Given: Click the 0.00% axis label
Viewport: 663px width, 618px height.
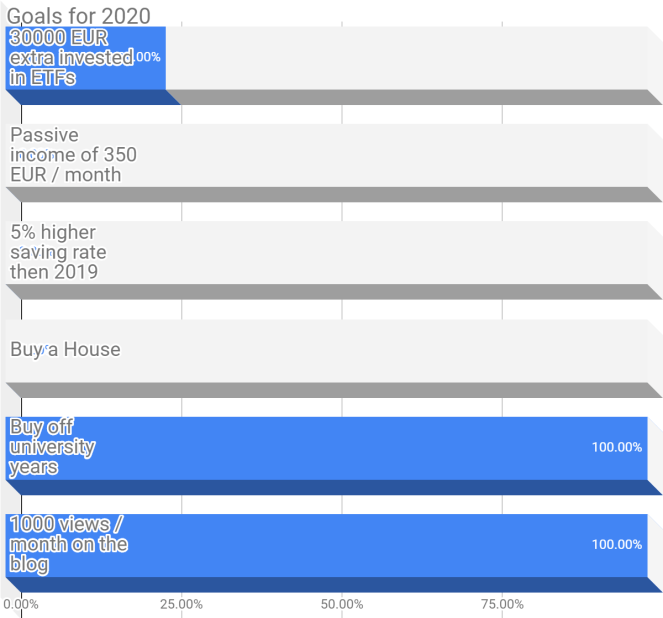Looking at the screenshot, I should pyautogui.click(x=21, y=603).
